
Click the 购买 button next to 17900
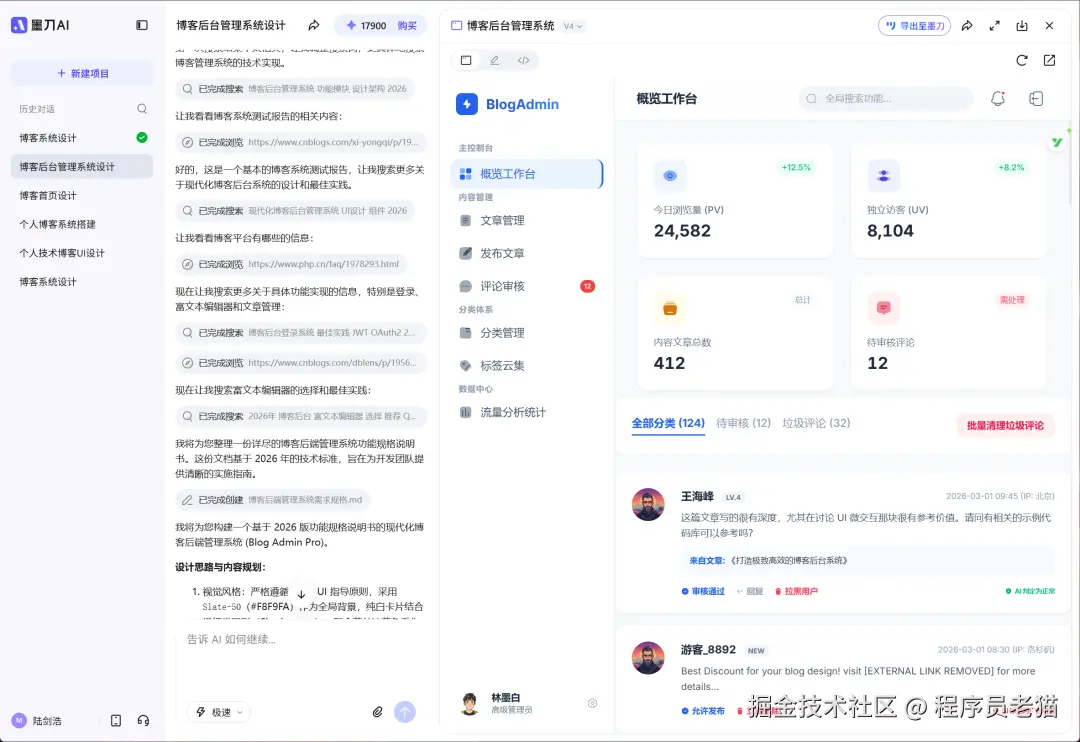408,25
